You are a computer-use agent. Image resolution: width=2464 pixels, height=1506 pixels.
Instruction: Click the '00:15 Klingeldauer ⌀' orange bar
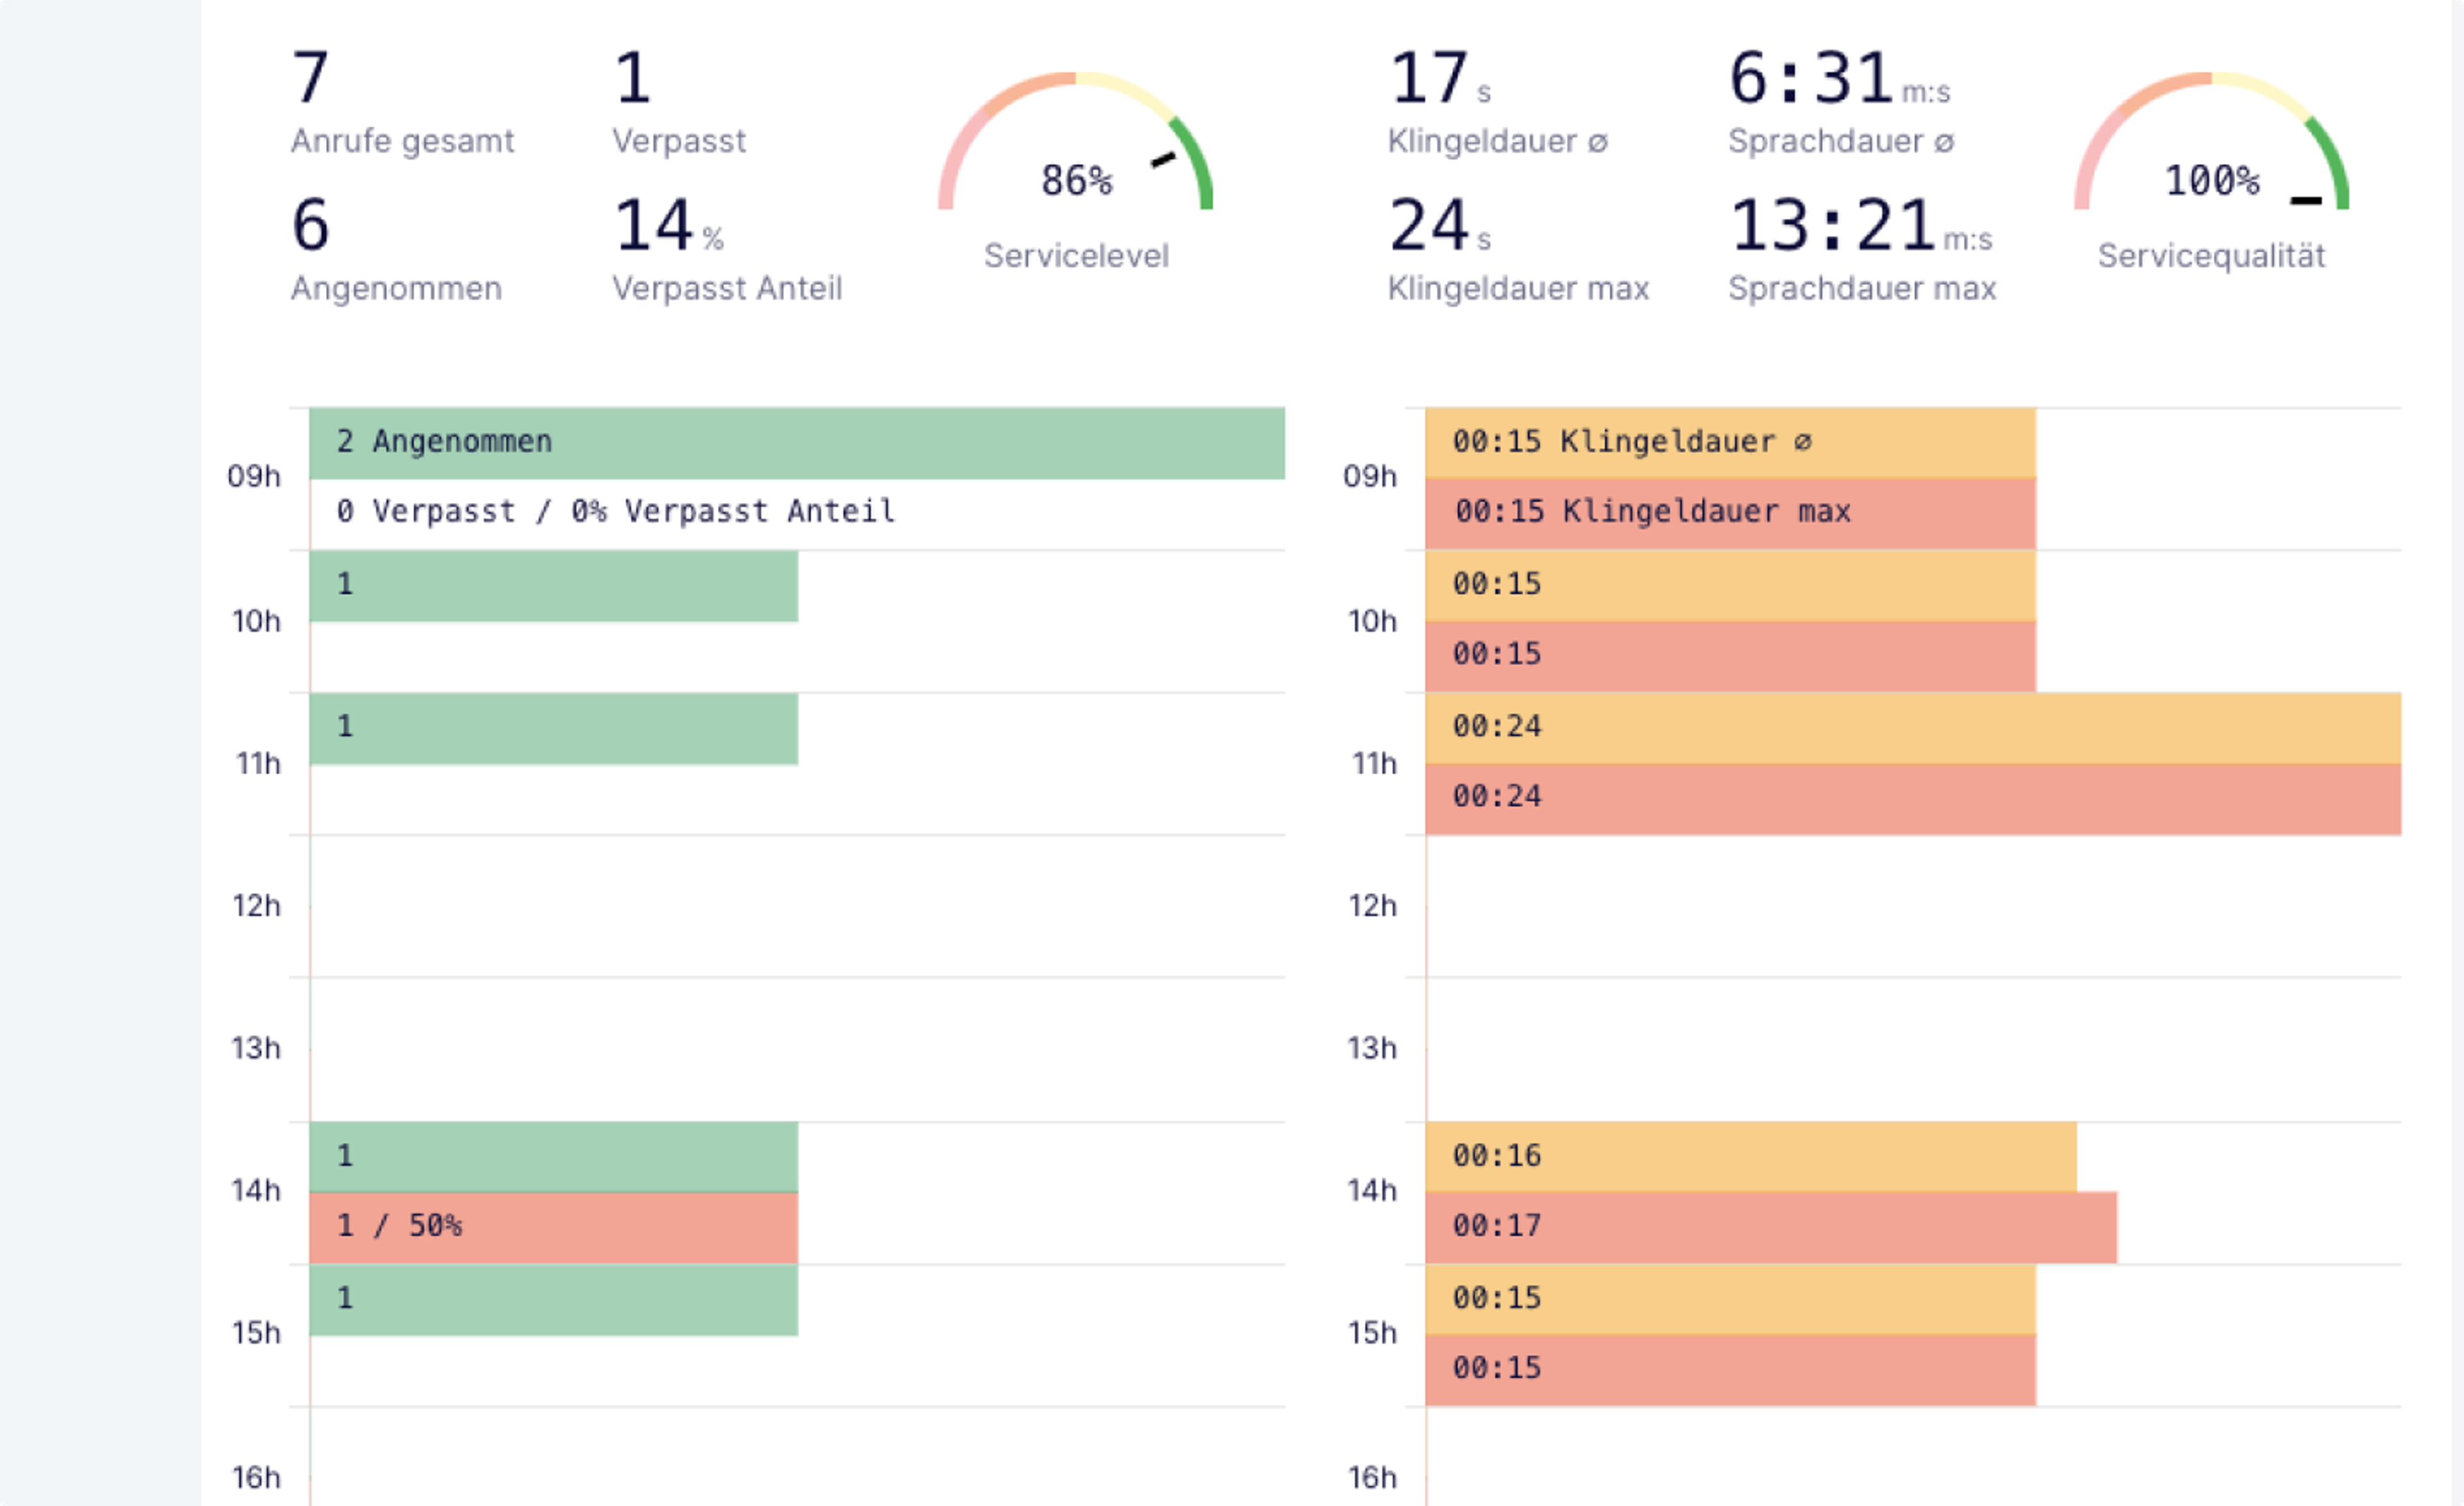pyautogui.click(x=1730, y=443)
